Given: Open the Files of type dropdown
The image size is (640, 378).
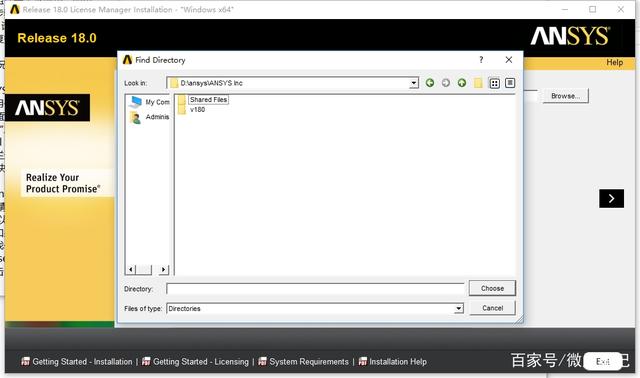Looking at the screenshot, I should [x=459, y=309].
